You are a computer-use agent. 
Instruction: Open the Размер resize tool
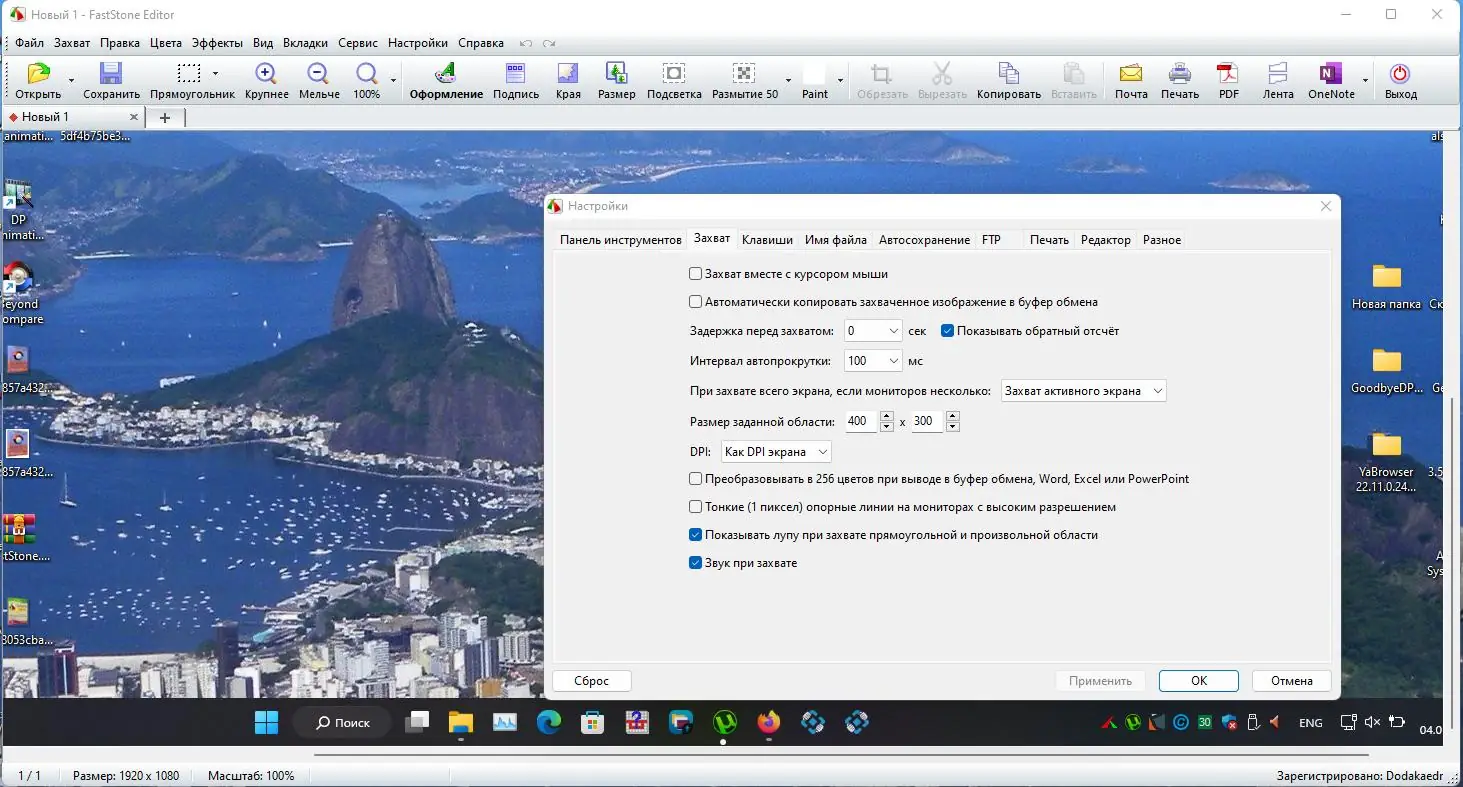pos(616,75)
